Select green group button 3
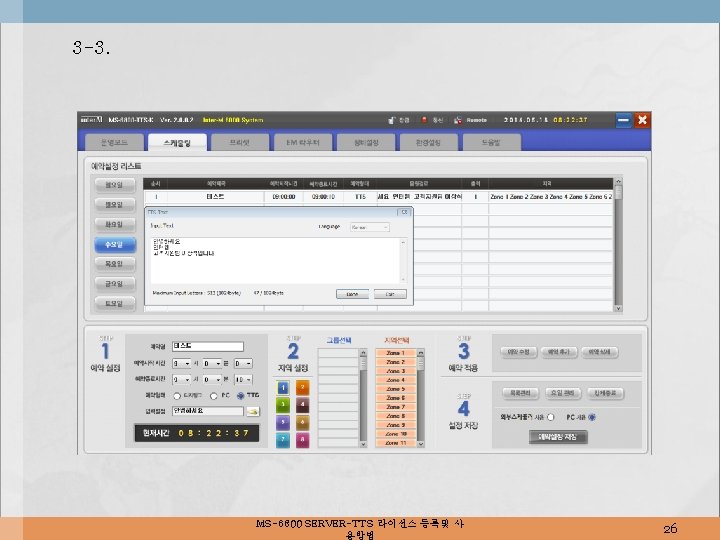 point(283,405)
